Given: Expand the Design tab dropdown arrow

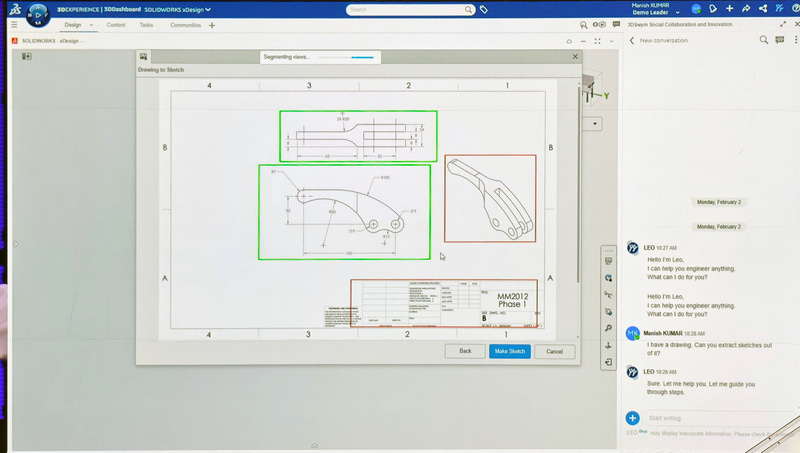Looking at the screenshot, I should click(x=91, y=25).
